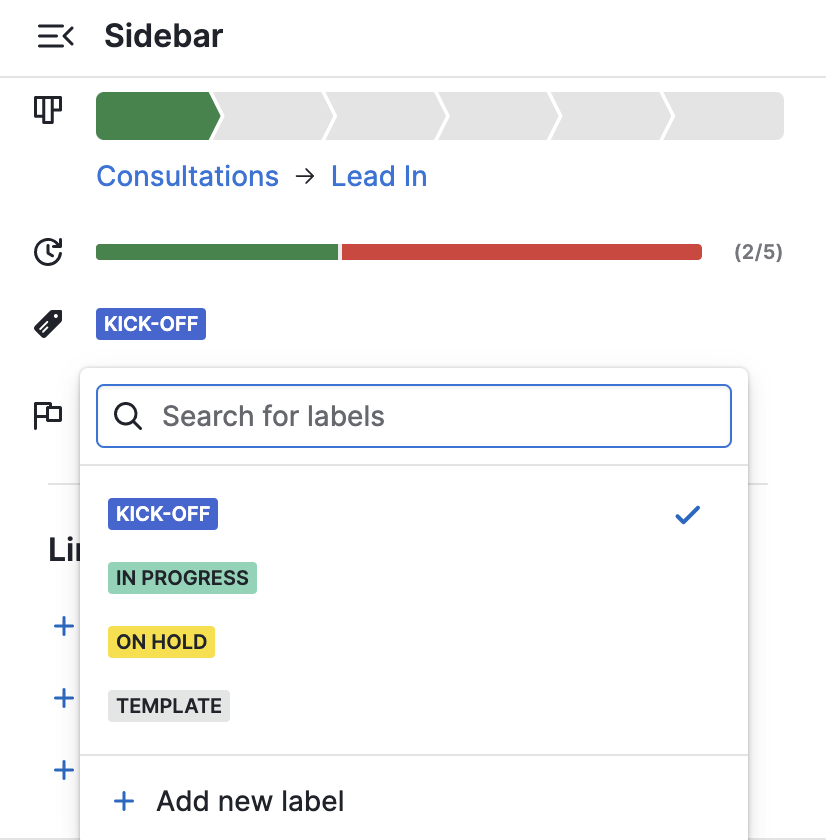Viewport: 826px width, 840px height.
Task: Click the progress clock icon
Action: [x=48, y=251]
